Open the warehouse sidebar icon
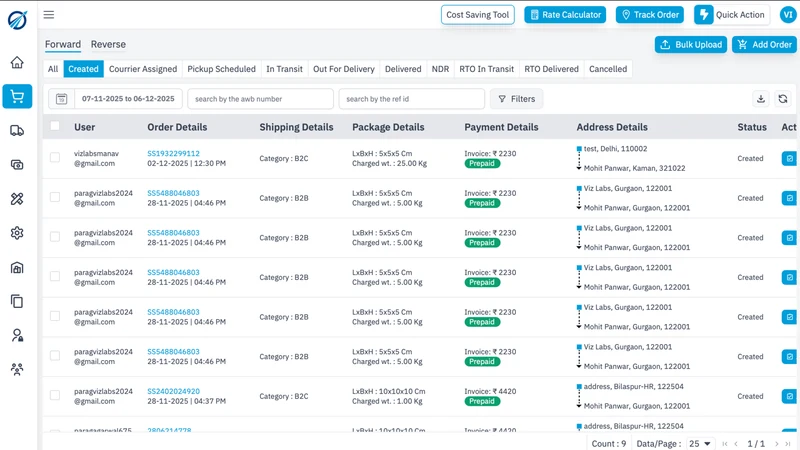800x450 pixels. click(x=17, y=267)
